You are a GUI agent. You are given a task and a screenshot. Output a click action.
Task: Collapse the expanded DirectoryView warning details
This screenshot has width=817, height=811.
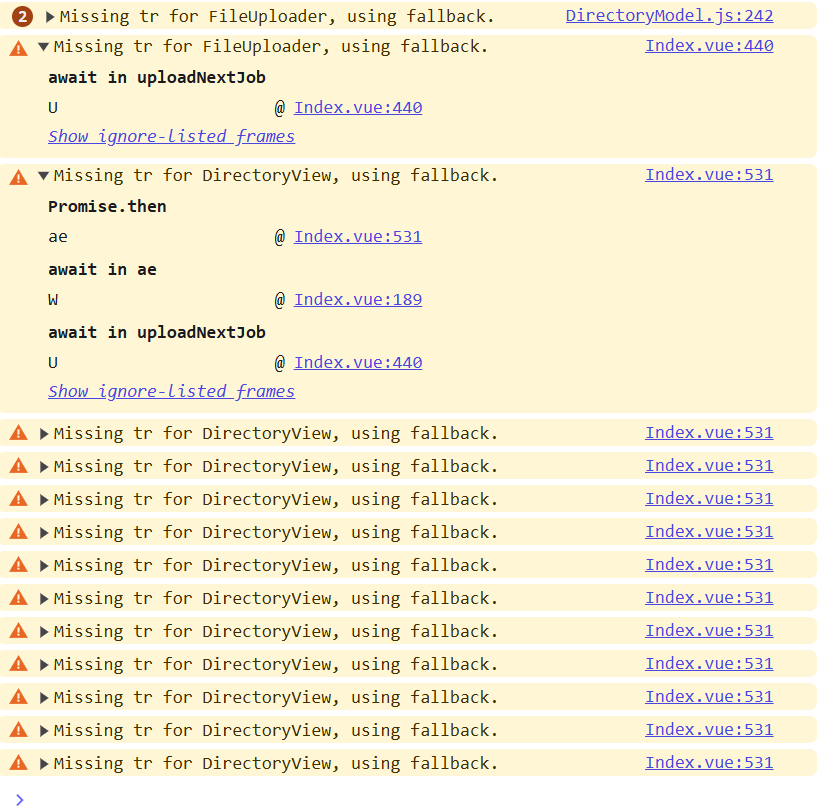[x=43, y=175]
